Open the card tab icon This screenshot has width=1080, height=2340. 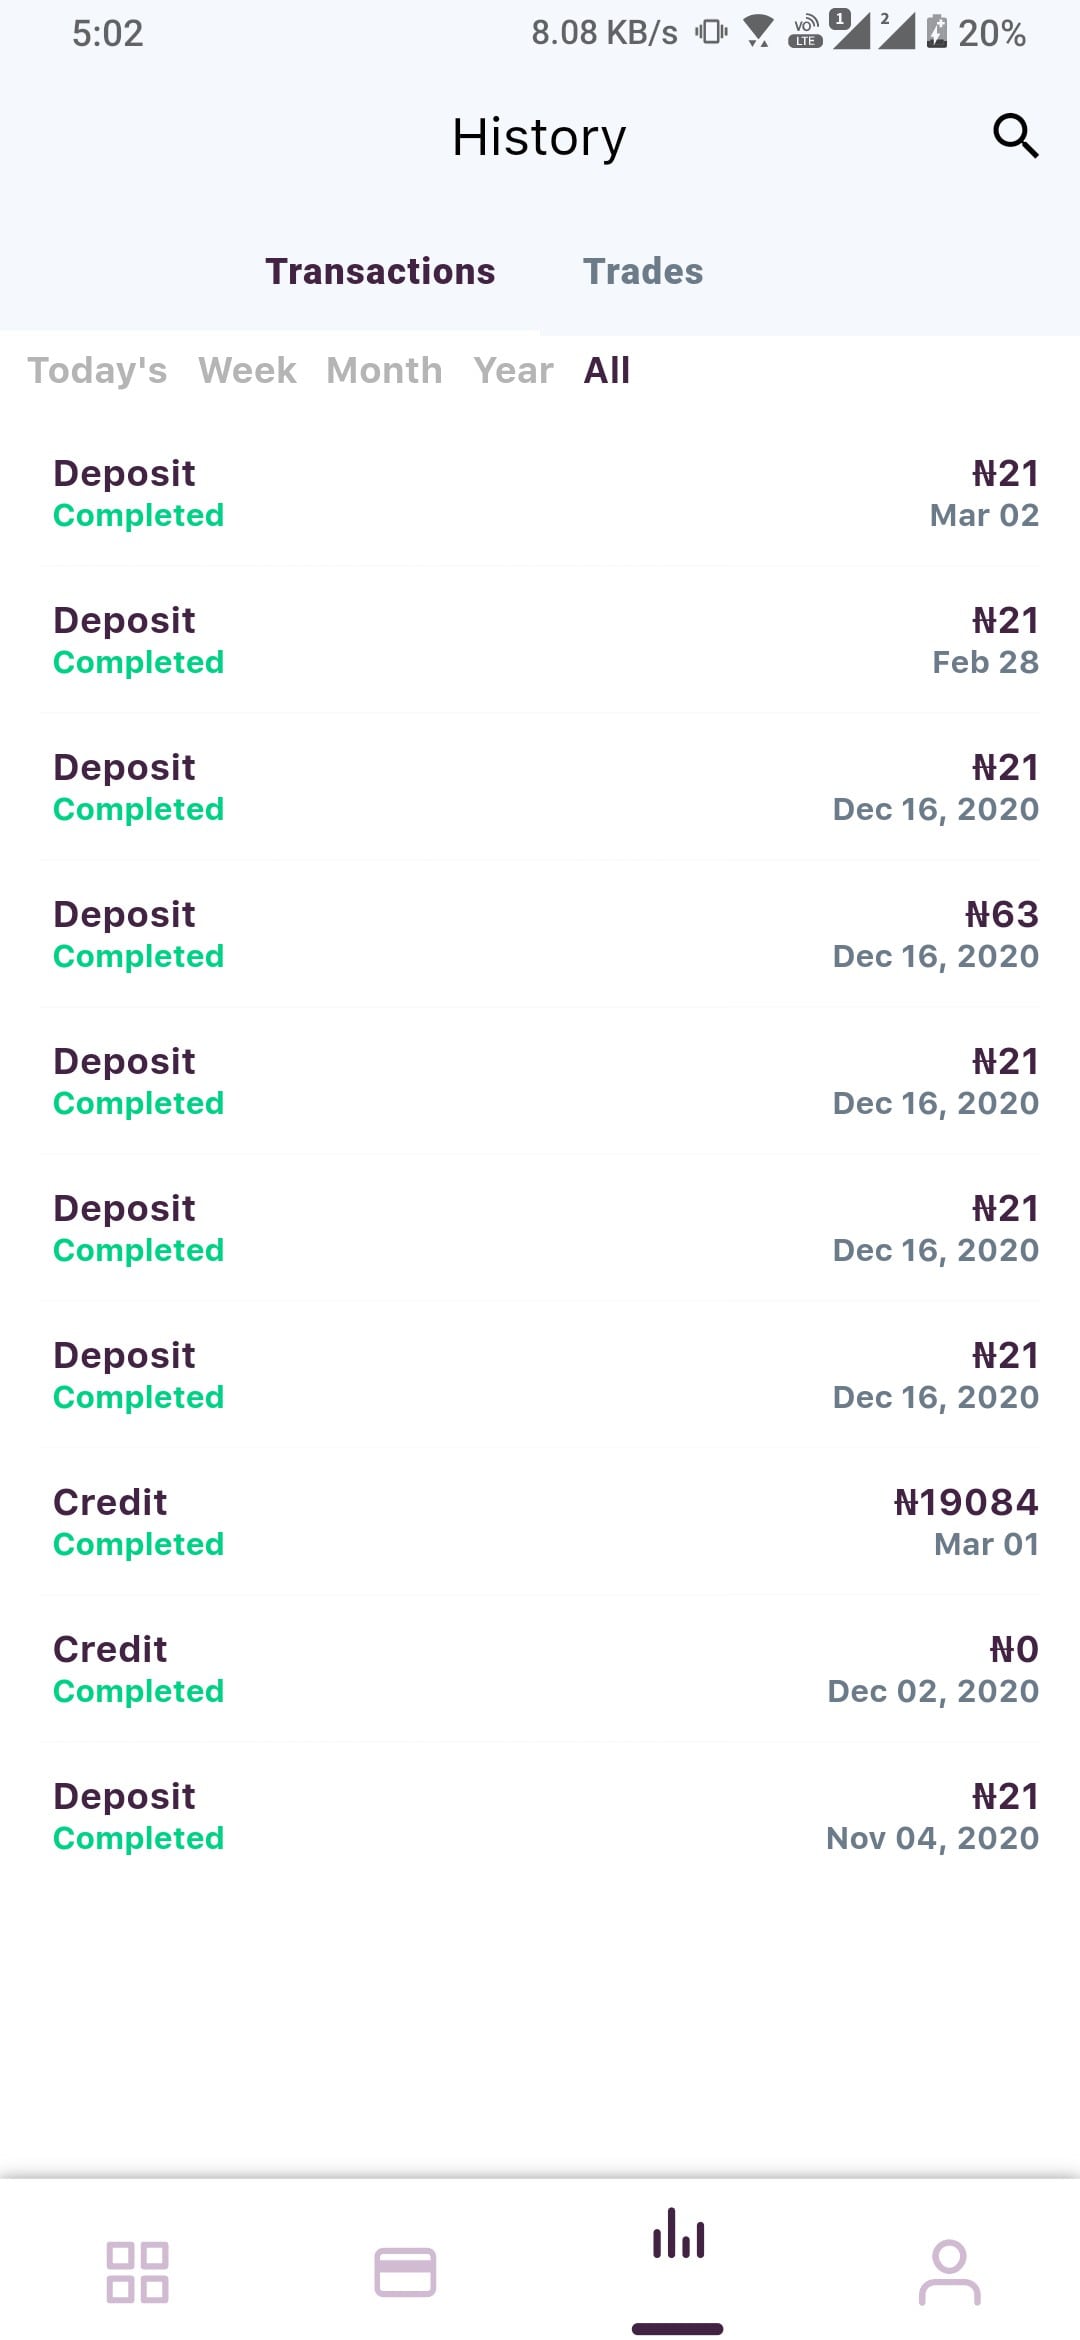(405, 2271)
